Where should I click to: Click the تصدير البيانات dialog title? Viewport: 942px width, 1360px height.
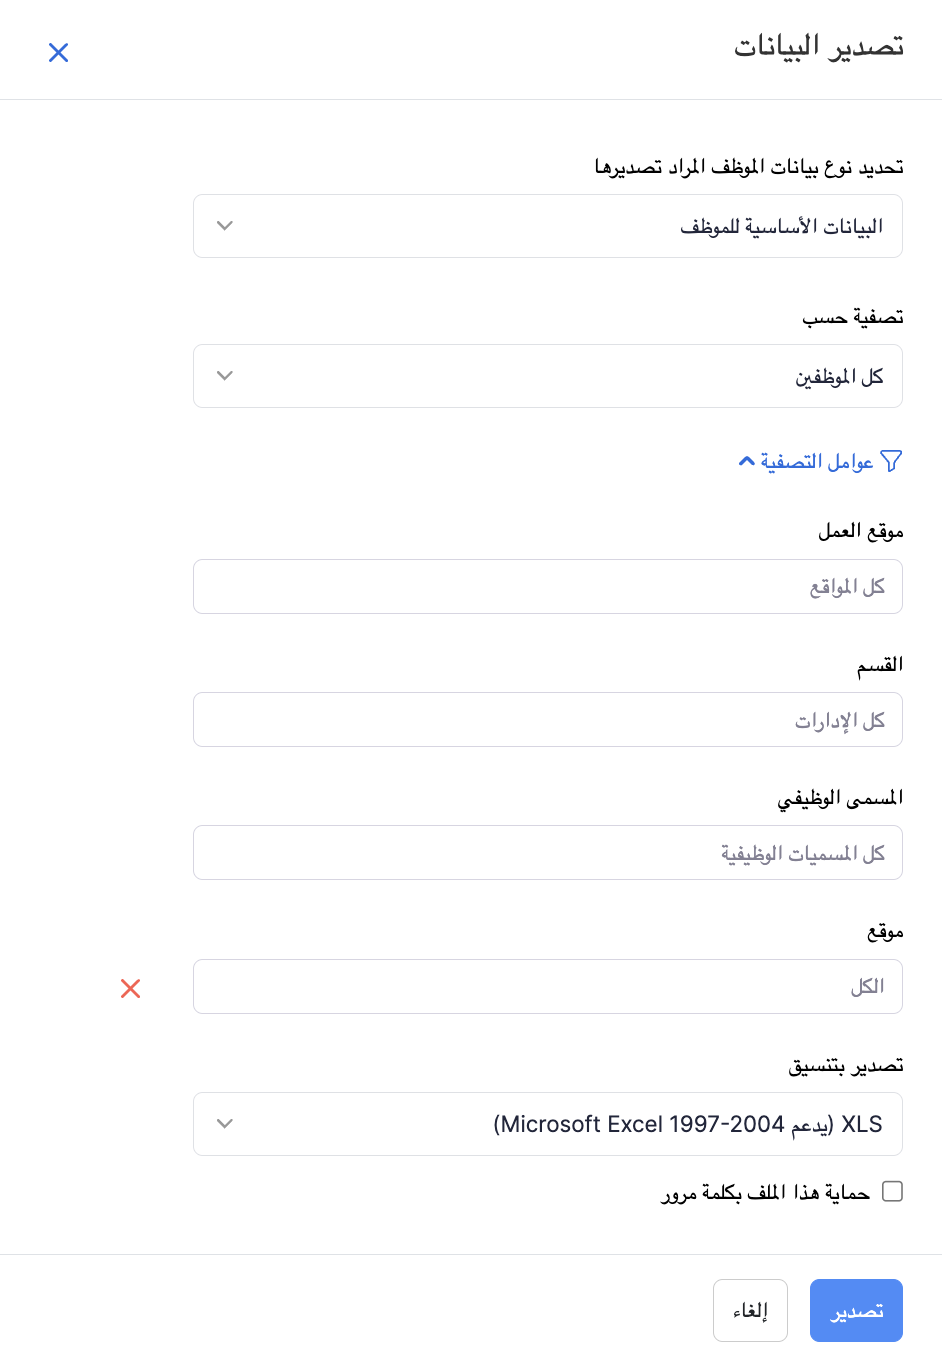[x=819, y=47]
